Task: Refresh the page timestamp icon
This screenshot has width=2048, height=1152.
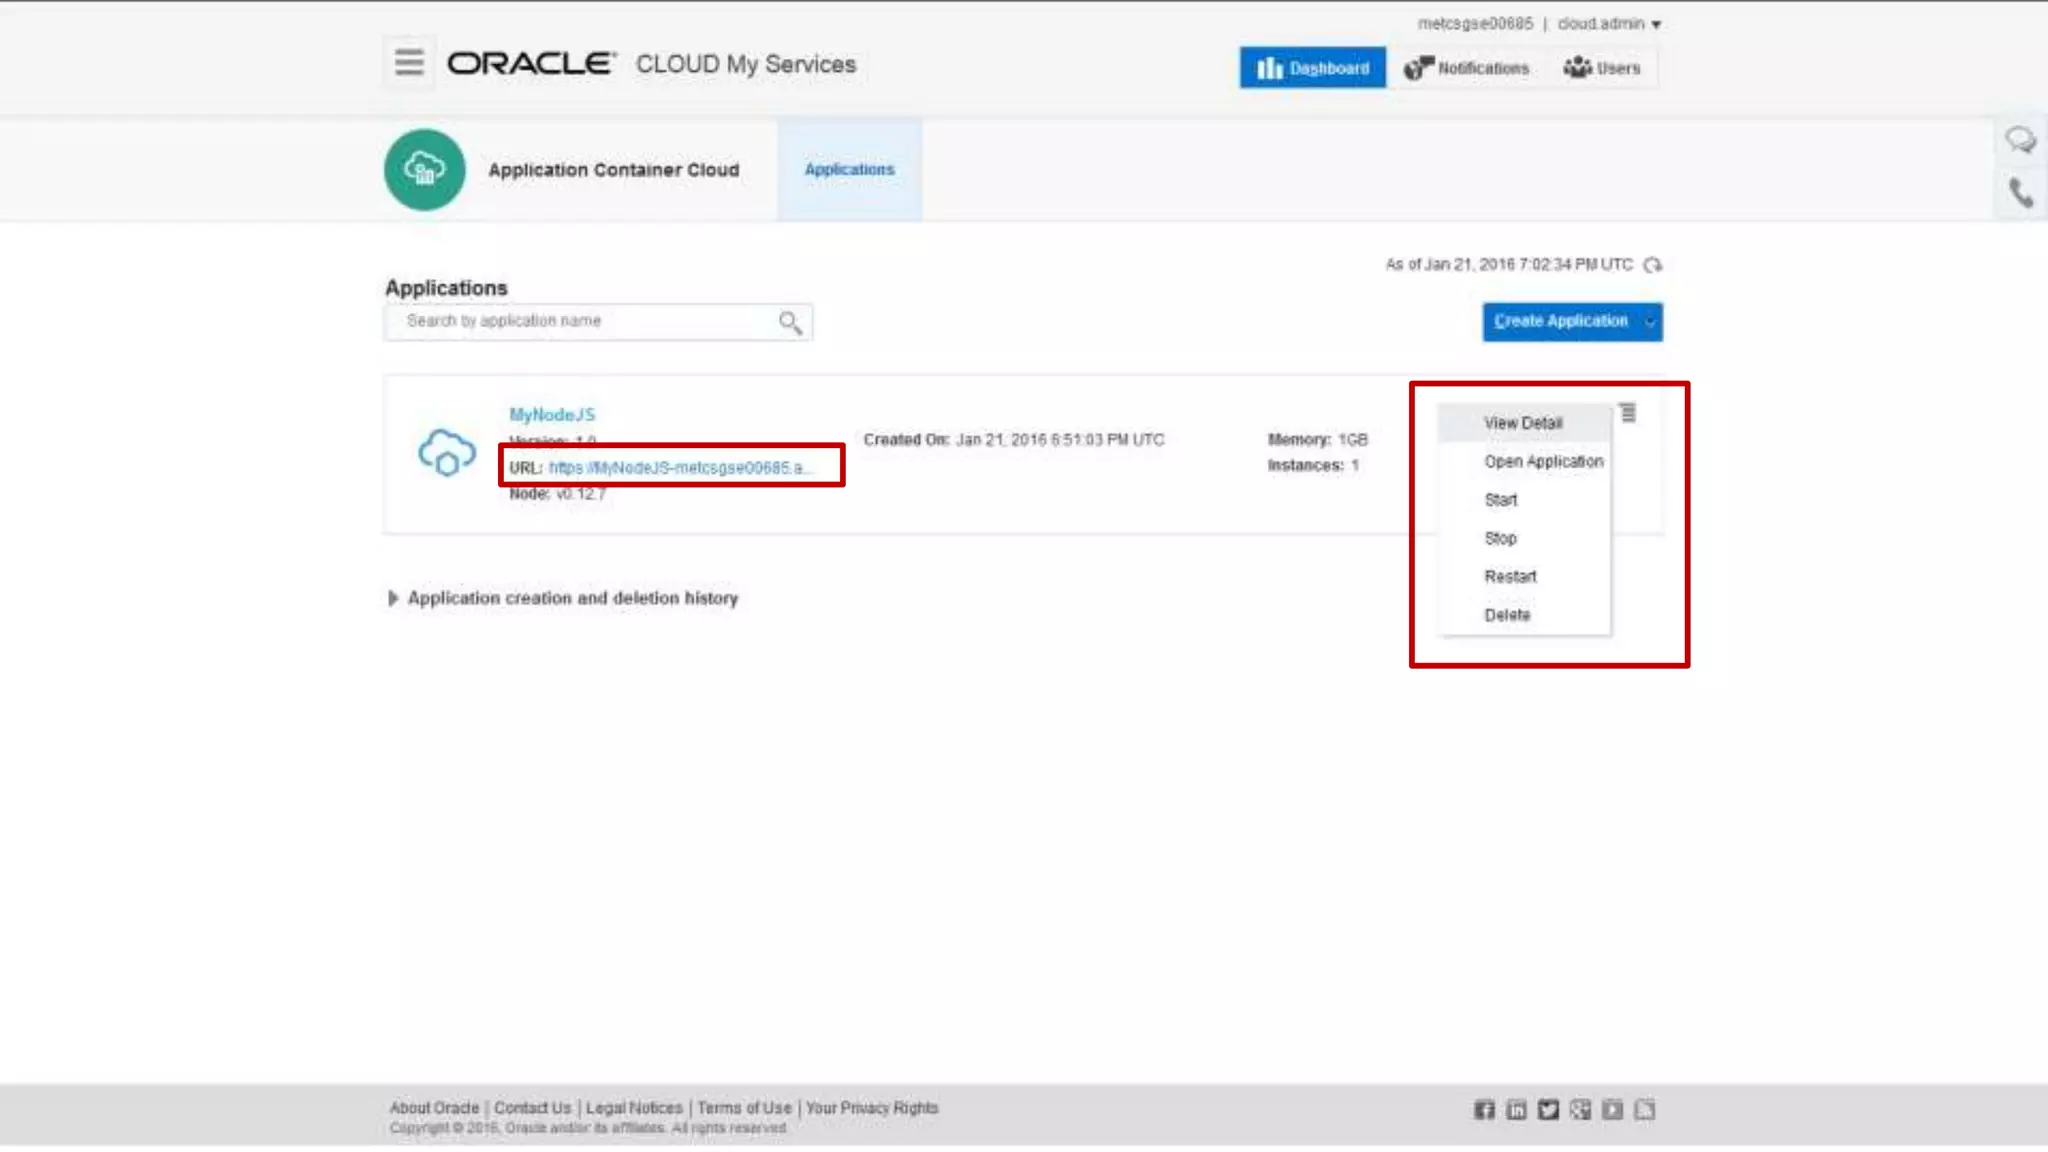Action: coord(1653,265)
